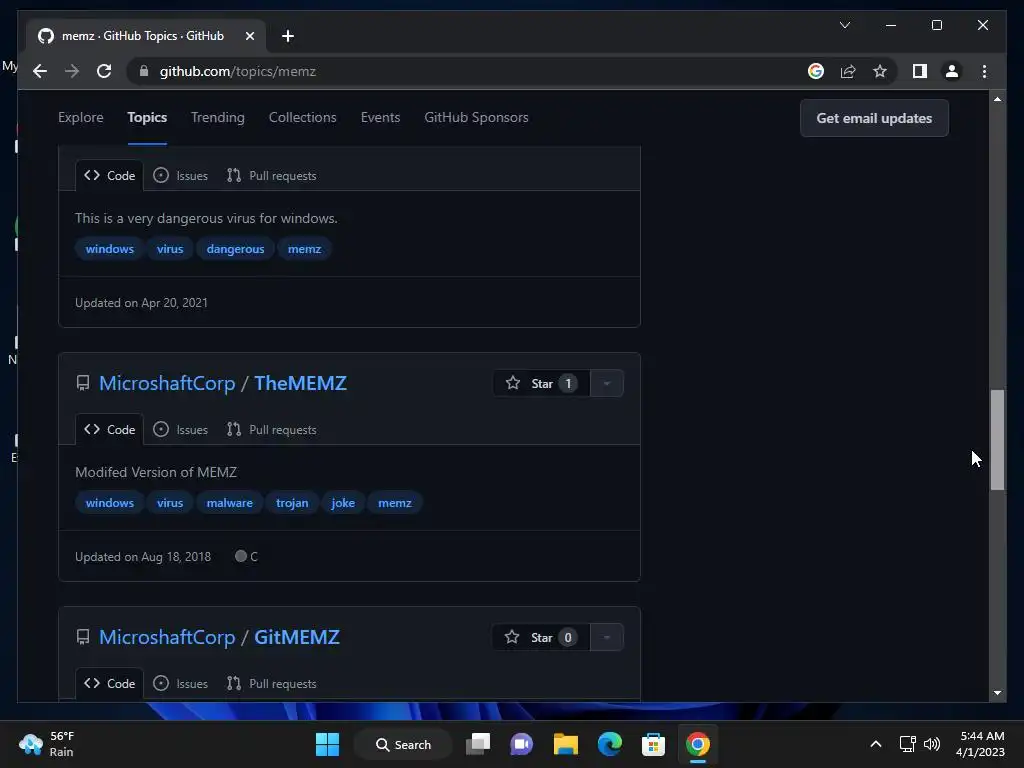Open Issues of the dangerous virus repo
The image size is (1024, 768).
coord(180,176)
